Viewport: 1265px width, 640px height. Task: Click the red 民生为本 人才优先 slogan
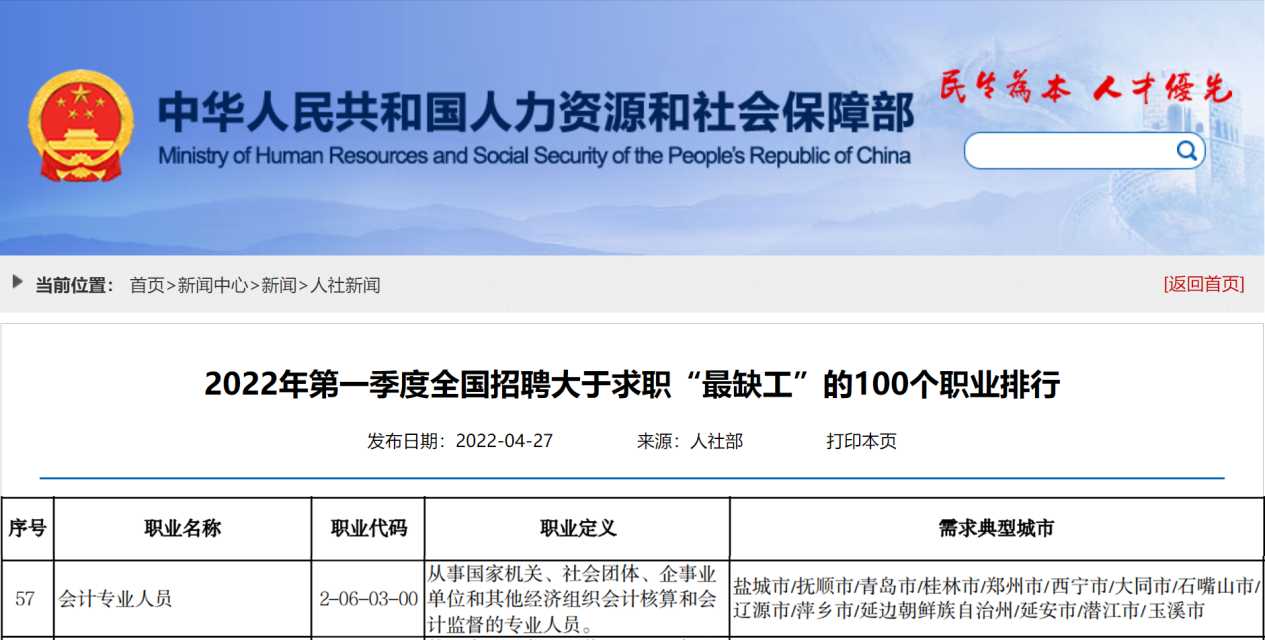coord(1085,90)
